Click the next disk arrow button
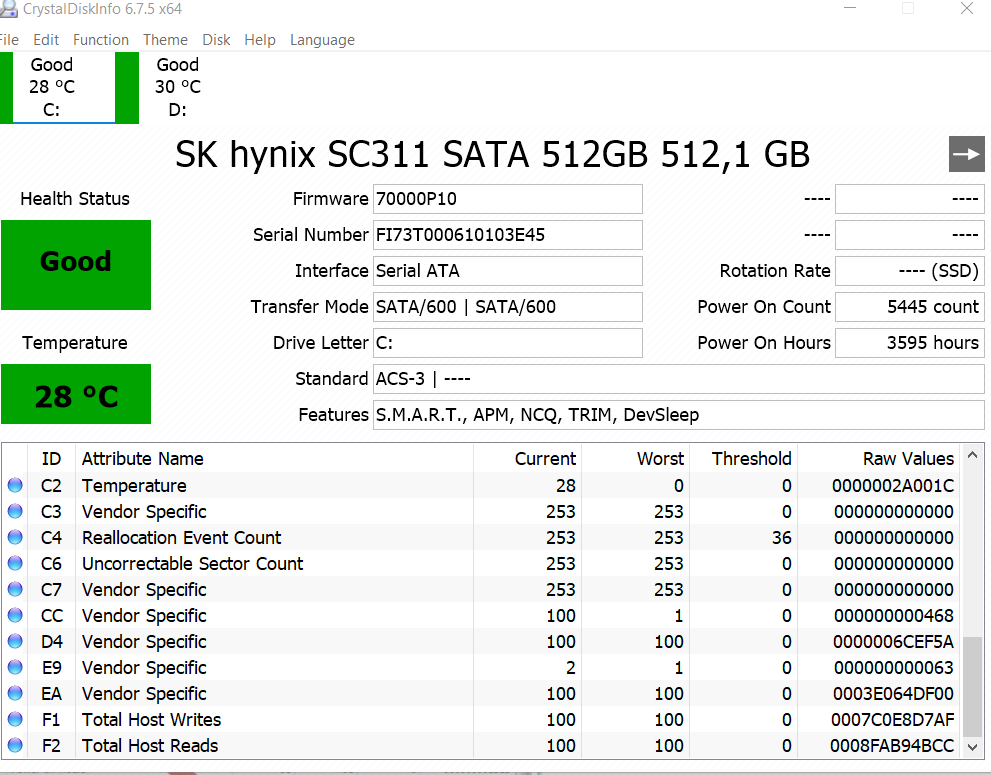 (966, 154)
